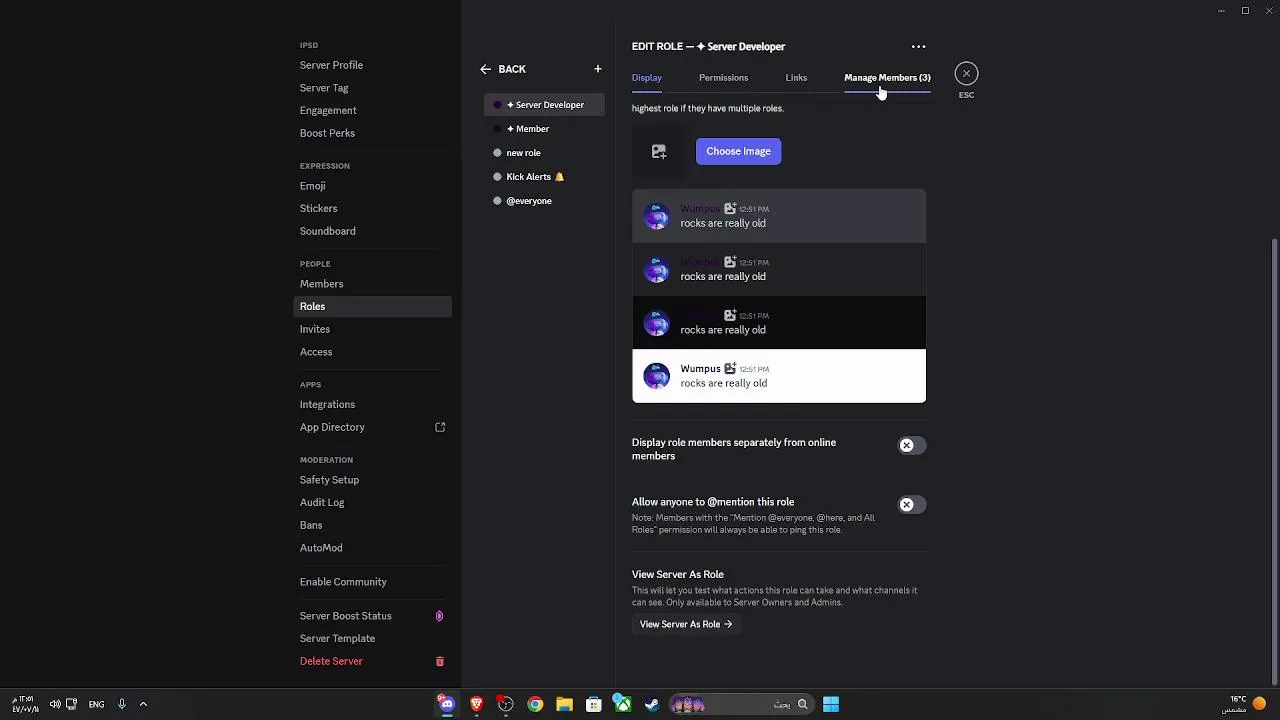
Task: Click the taskbar icon with the red badge
Action: (506, 704)
